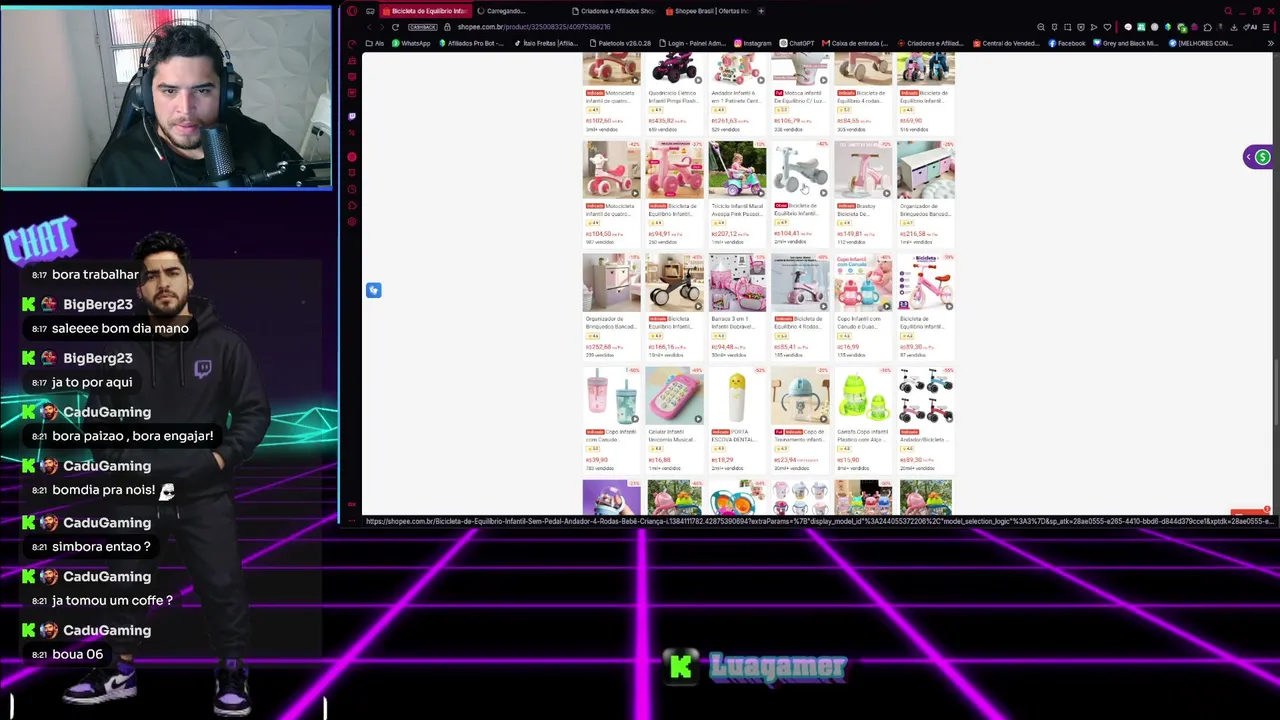Image resolution: width=1280 pixels, height=720 pixels.
Task: Open the WhatsApp bookmark
Action: (411, 43)
